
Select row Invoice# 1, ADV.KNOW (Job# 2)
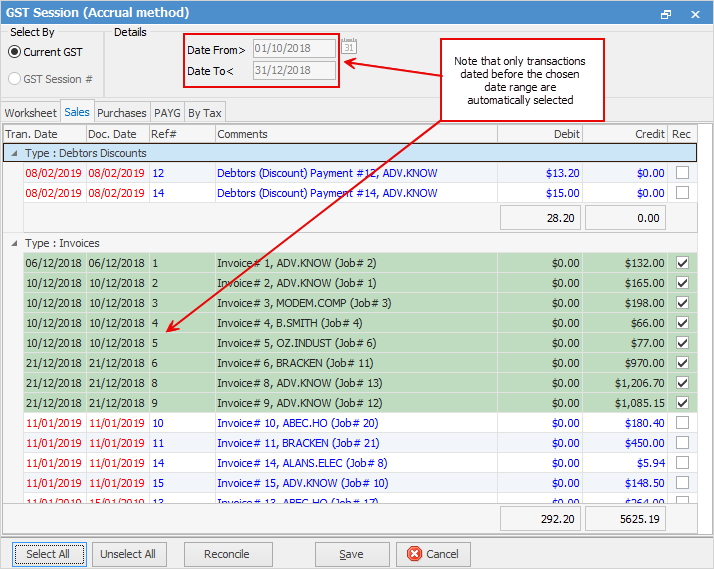360,263
